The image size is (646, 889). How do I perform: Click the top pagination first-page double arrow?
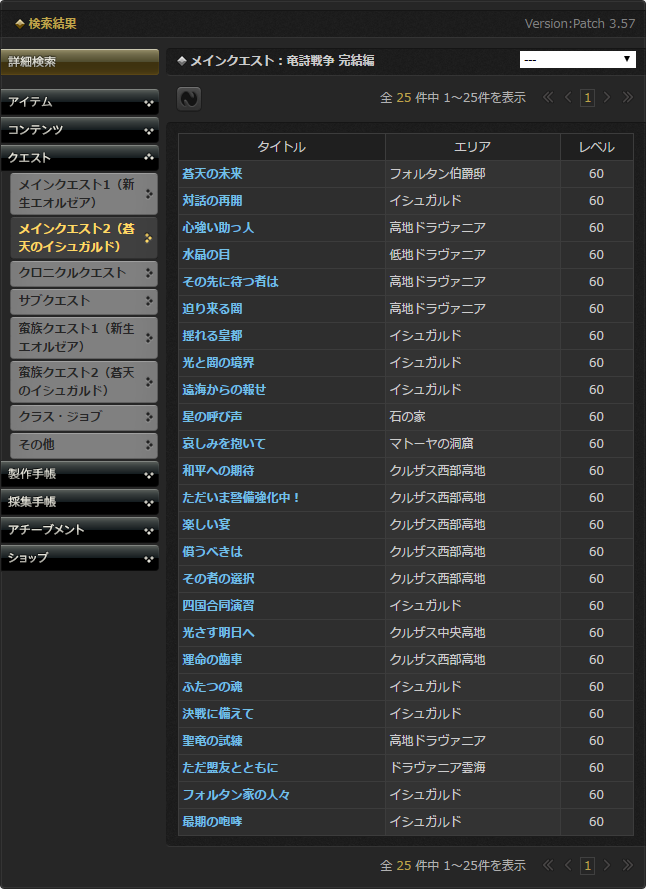click(548, 97)
